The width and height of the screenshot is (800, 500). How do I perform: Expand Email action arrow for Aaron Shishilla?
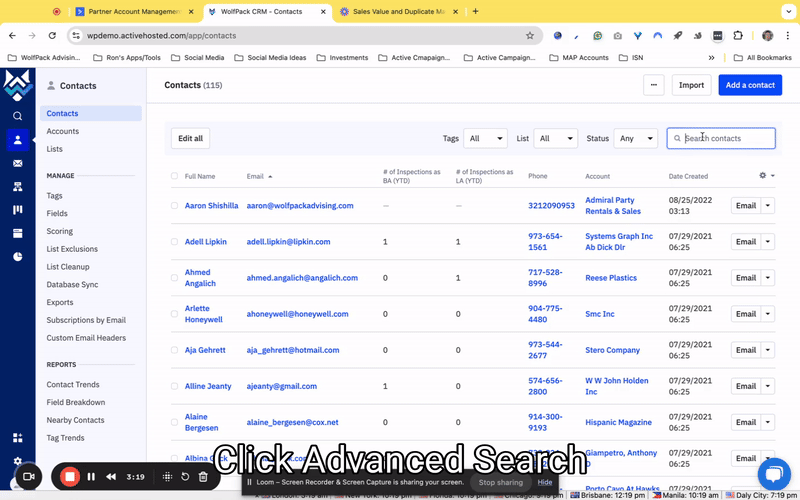coord(768,206)
